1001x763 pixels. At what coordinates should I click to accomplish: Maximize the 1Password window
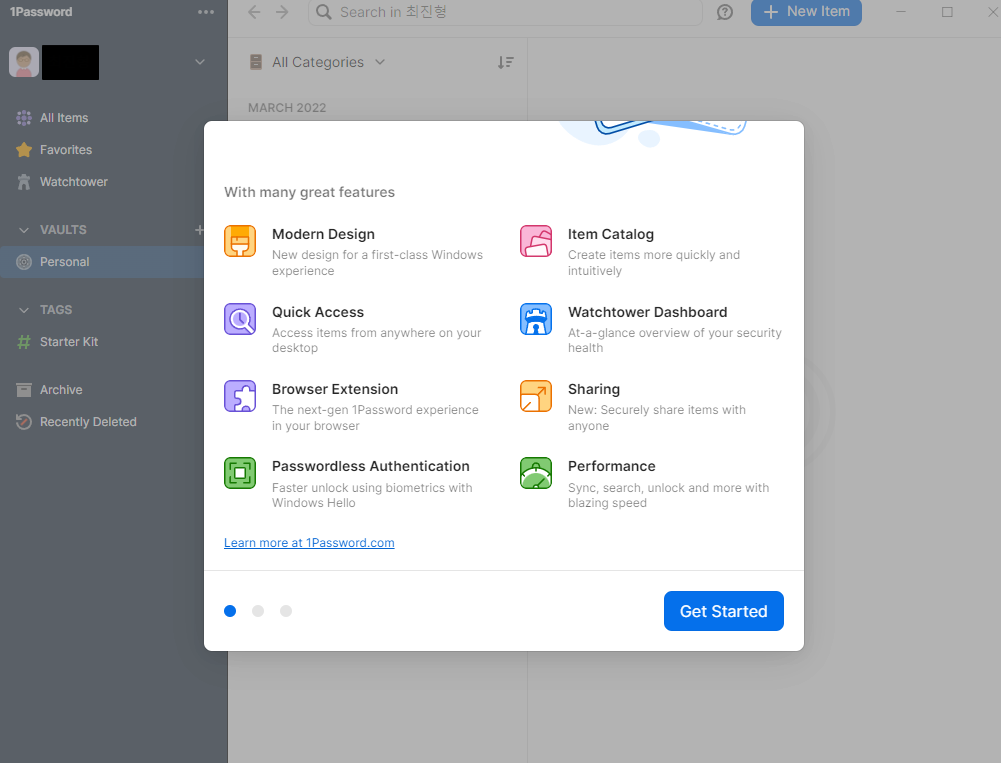pos(947,12)
